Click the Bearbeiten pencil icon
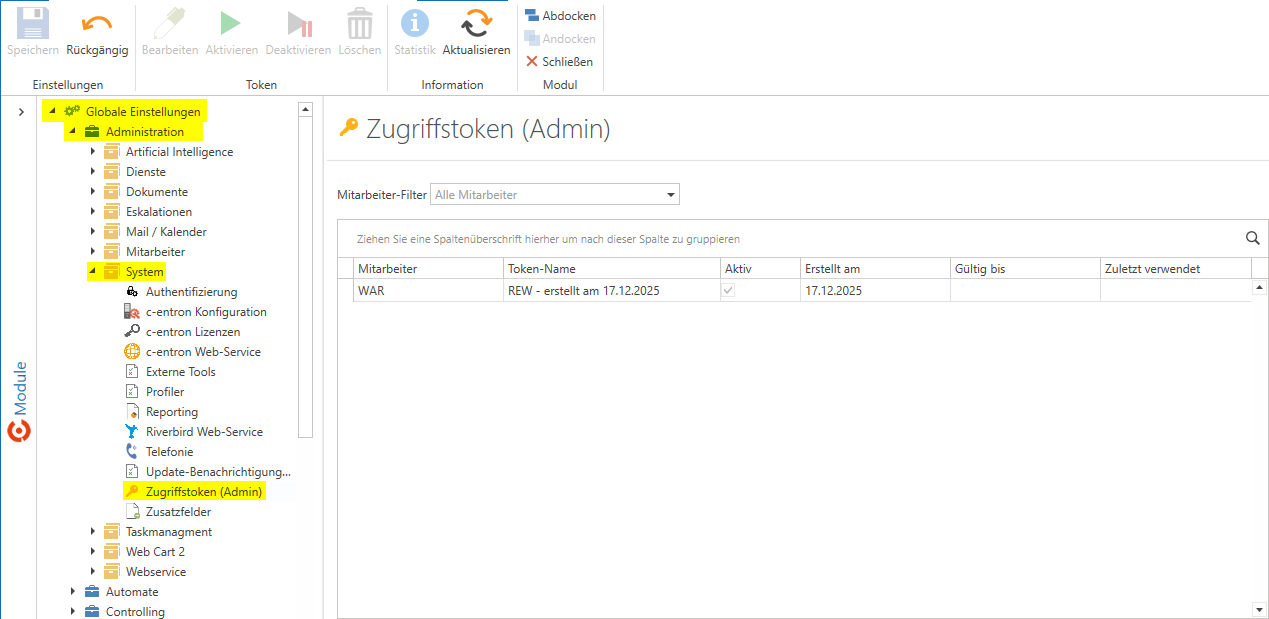Image resolution: width=1269 pixels, height=619 pixels. click(170, 22)
